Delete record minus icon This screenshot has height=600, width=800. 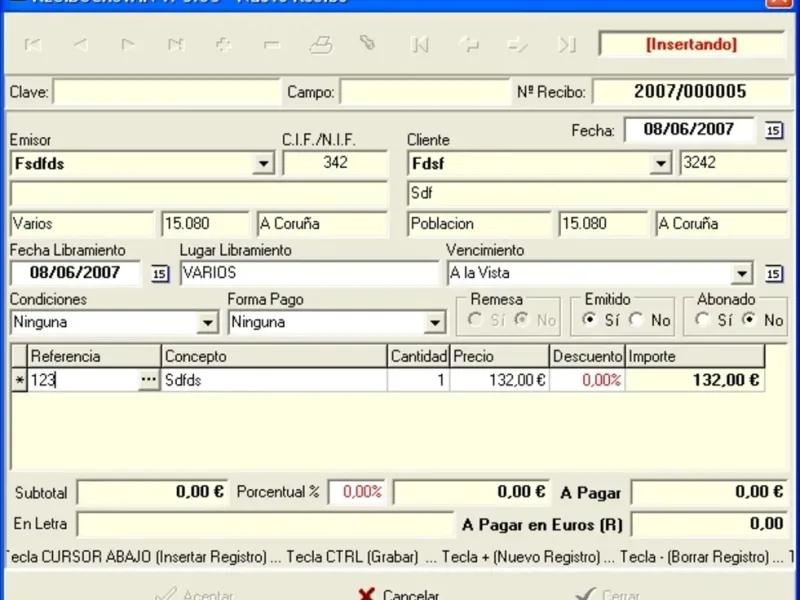click(272, 45)
